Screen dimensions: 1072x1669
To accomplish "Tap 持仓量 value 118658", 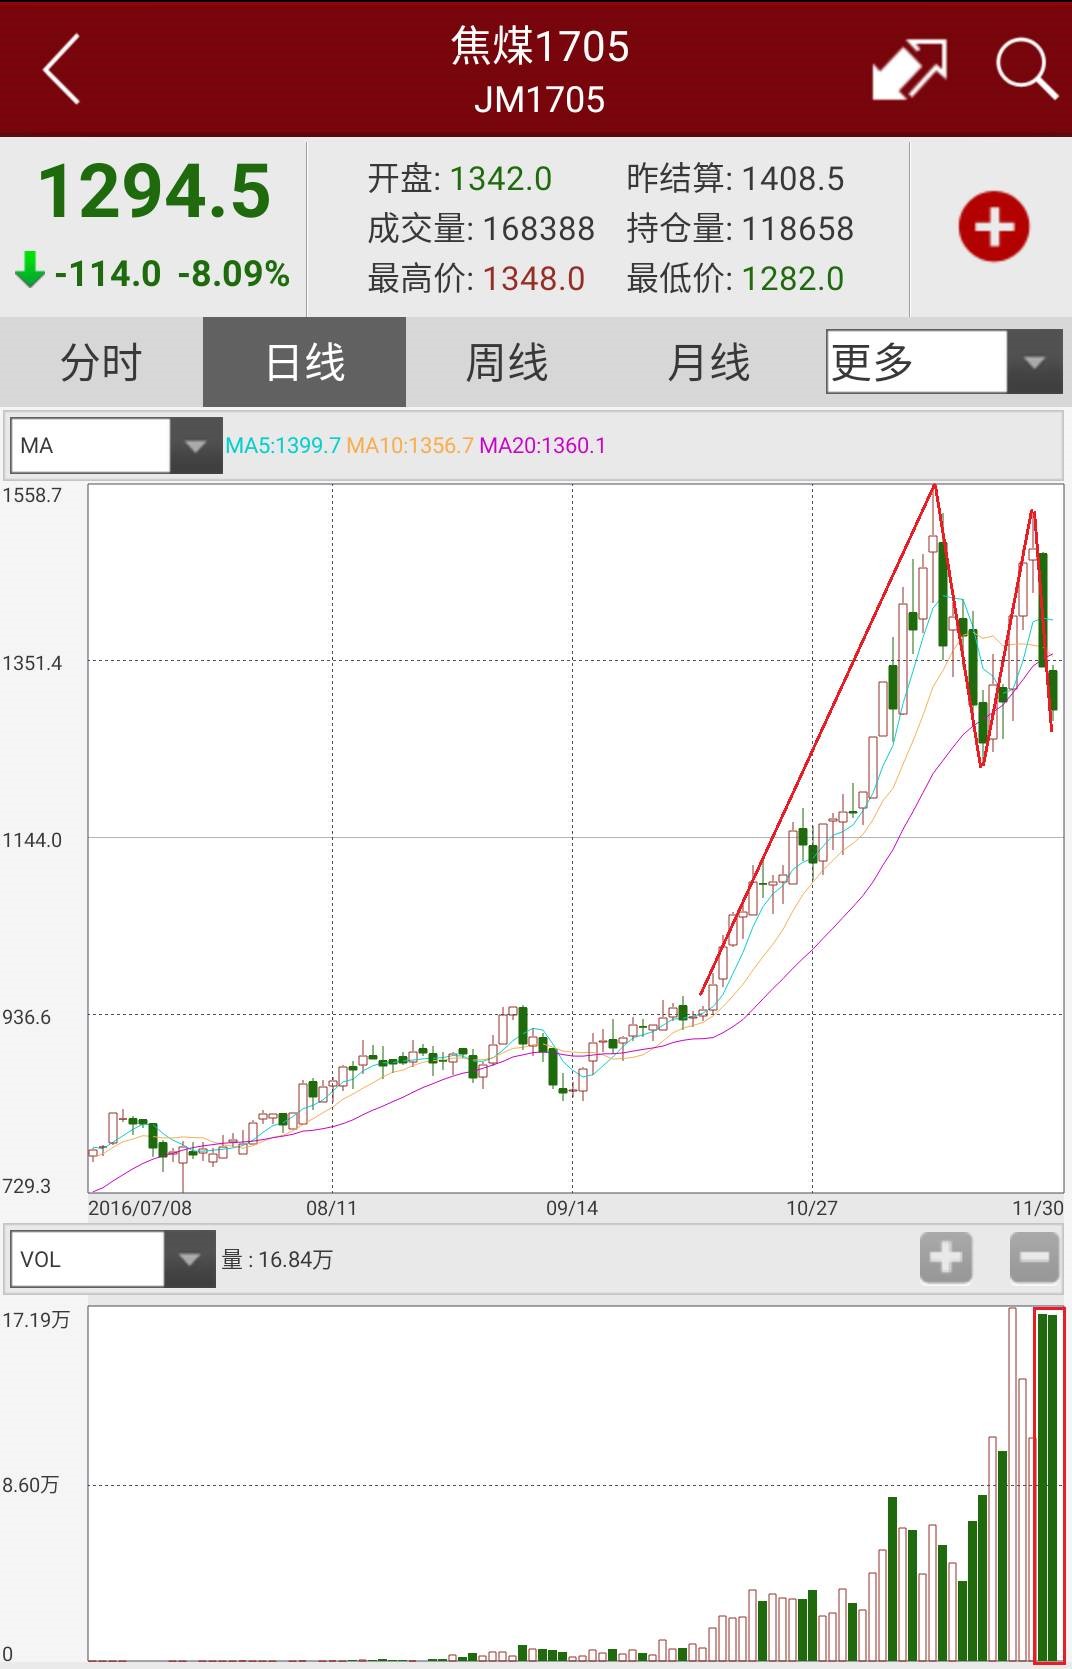I will click(x=797, y=229).
